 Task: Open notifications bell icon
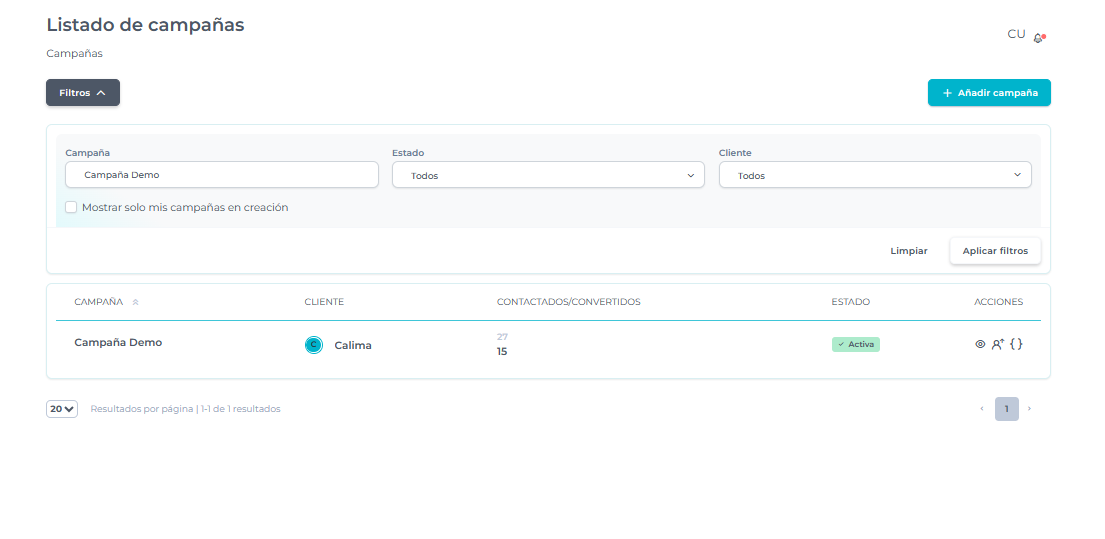(x=1039, y=37)
